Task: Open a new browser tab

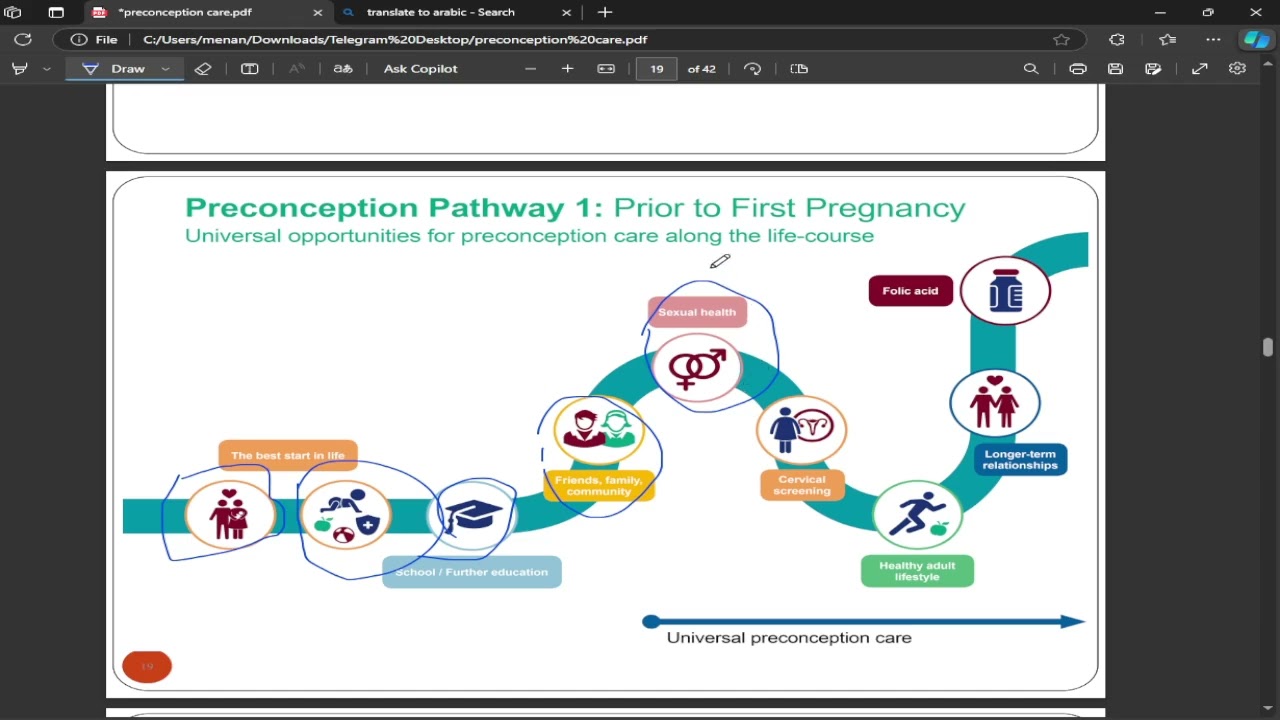Action: tap(604, 12)
